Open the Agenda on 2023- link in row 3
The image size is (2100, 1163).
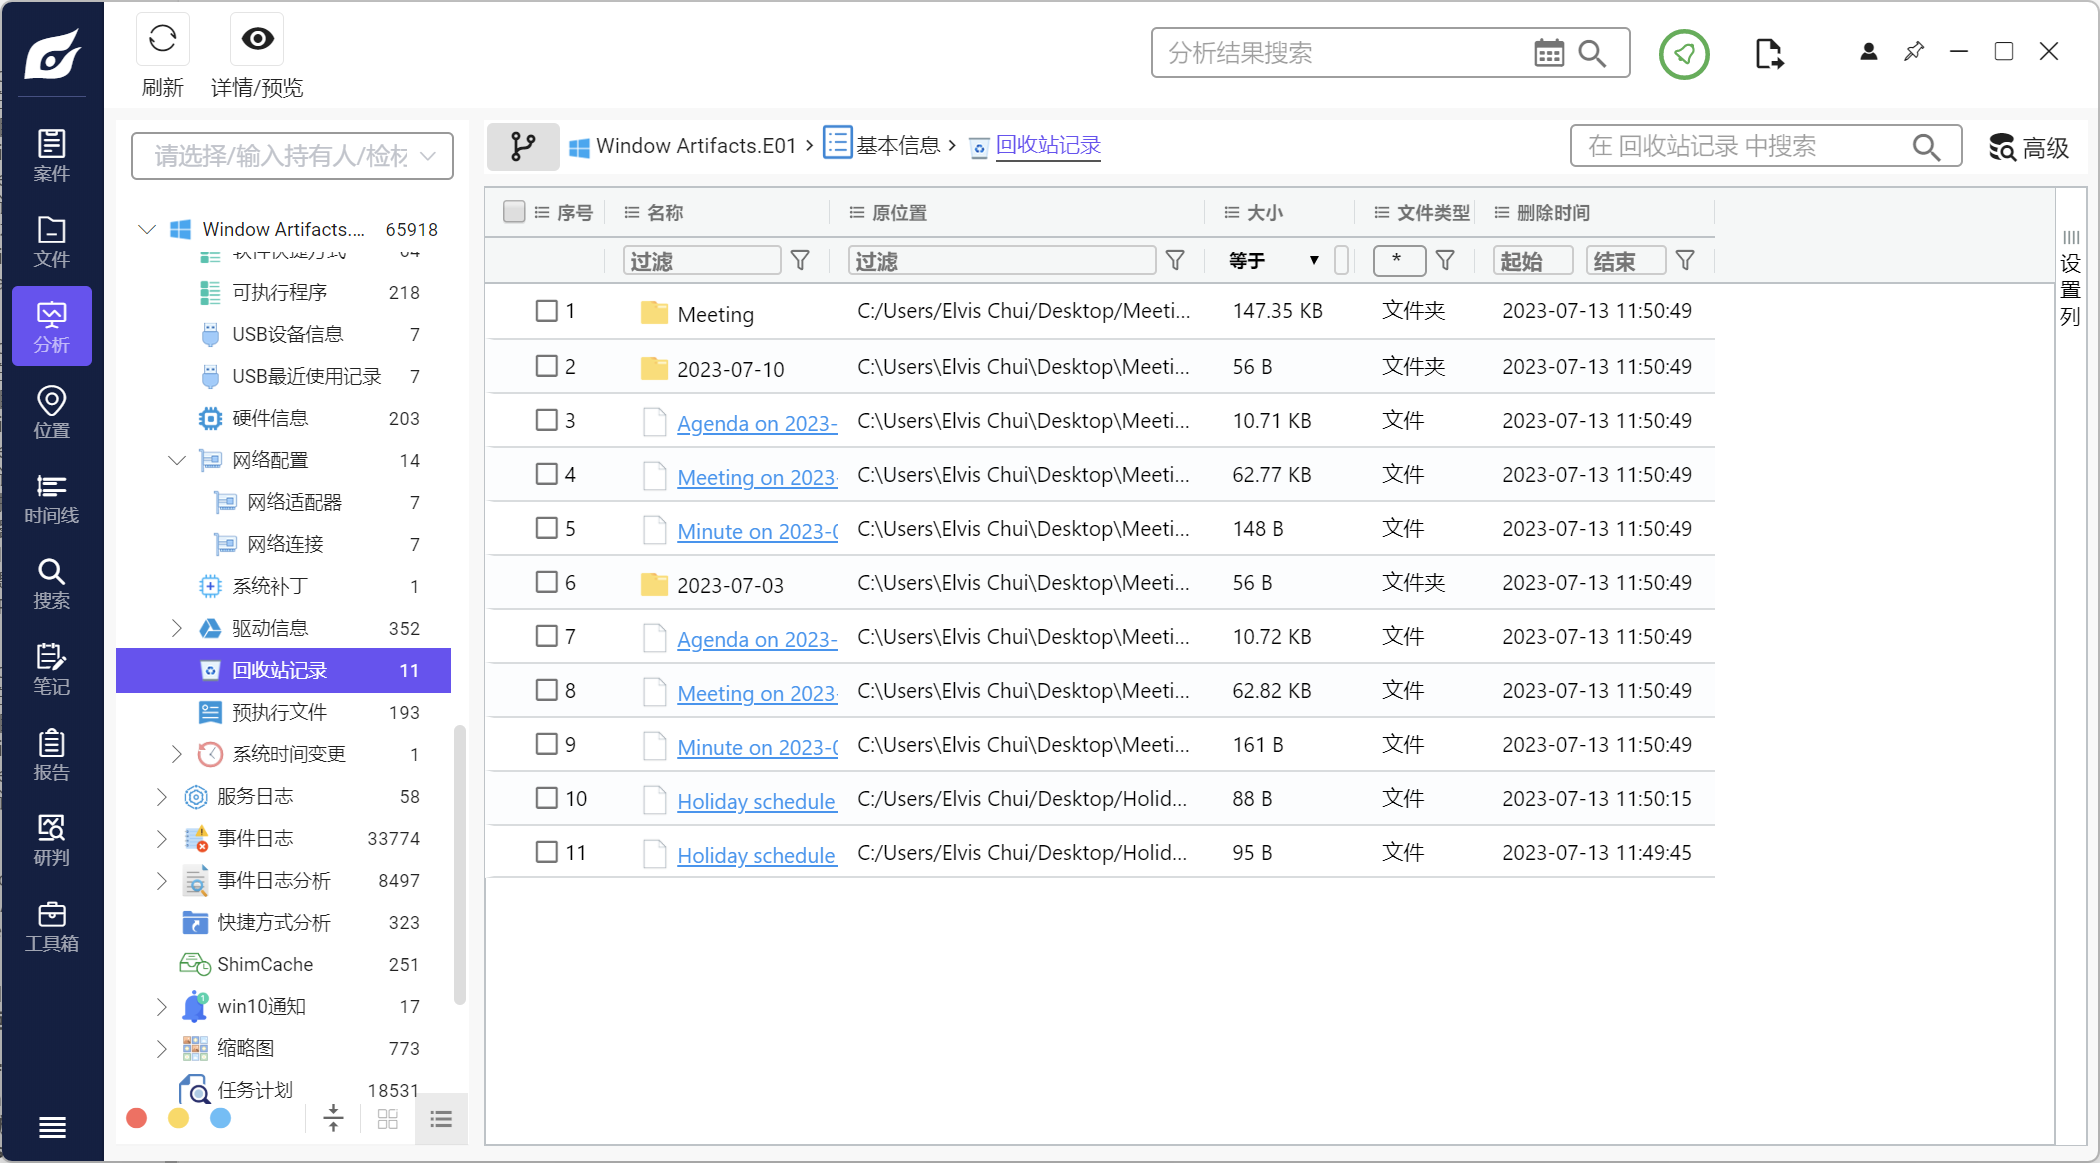pyautogui.click(x=757, y=422)
